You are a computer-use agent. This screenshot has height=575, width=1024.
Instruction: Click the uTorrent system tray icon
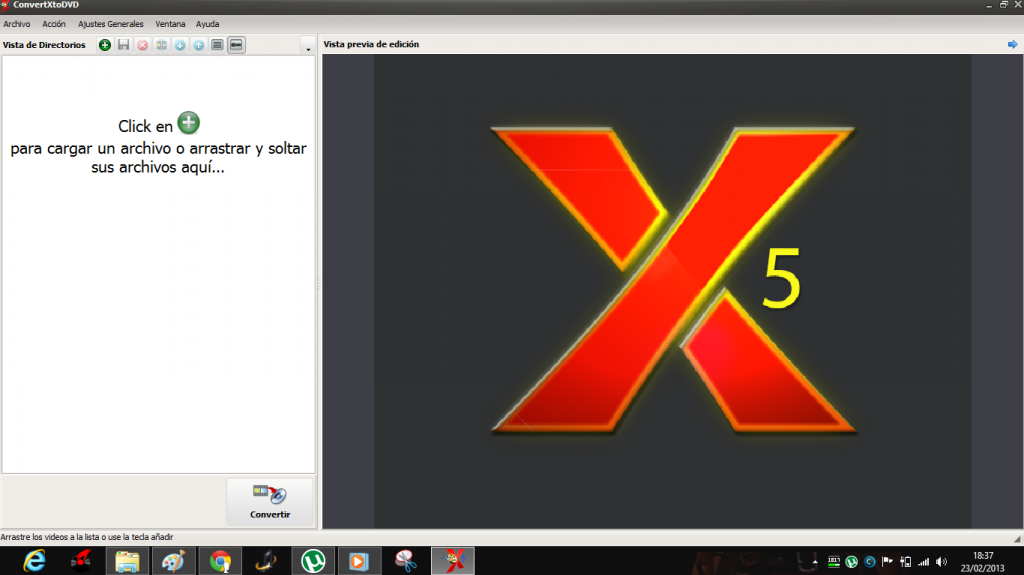click(x=852, y=561)
